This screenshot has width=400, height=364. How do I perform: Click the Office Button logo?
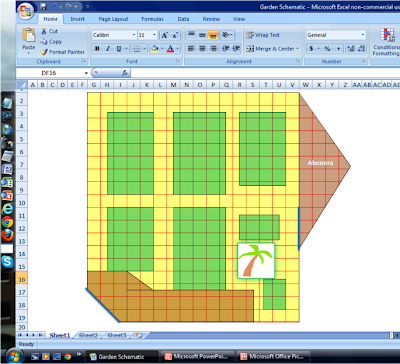click(x=26, y=10)
